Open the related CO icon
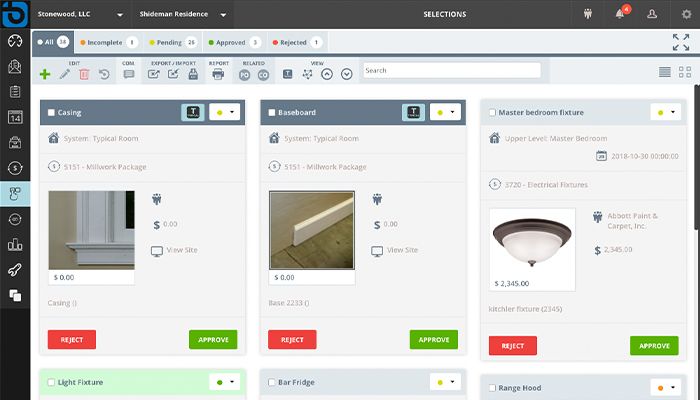Viewport: 700px width, 400px height. coord(263,75)
